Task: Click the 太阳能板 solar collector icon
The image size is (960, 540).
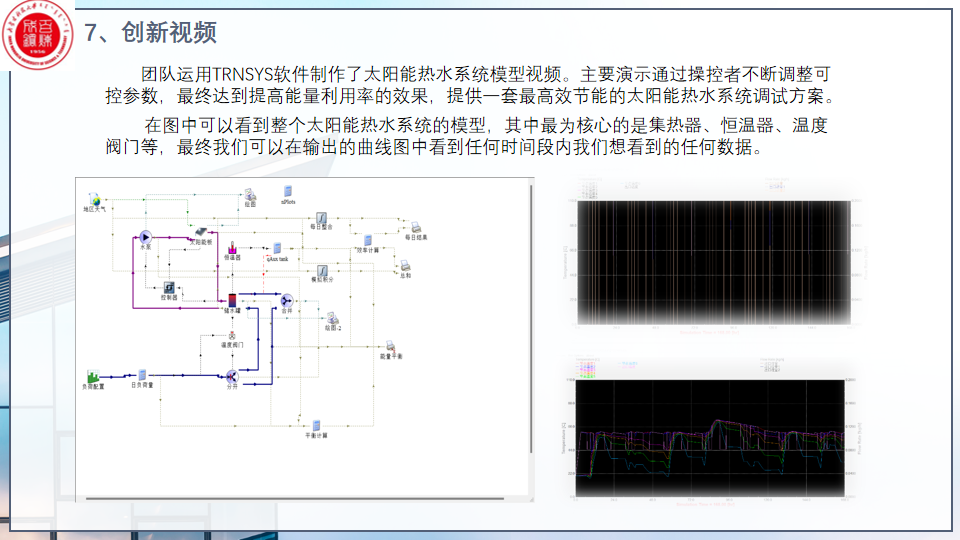Action: pyautogui.click(x=200, y=232)
